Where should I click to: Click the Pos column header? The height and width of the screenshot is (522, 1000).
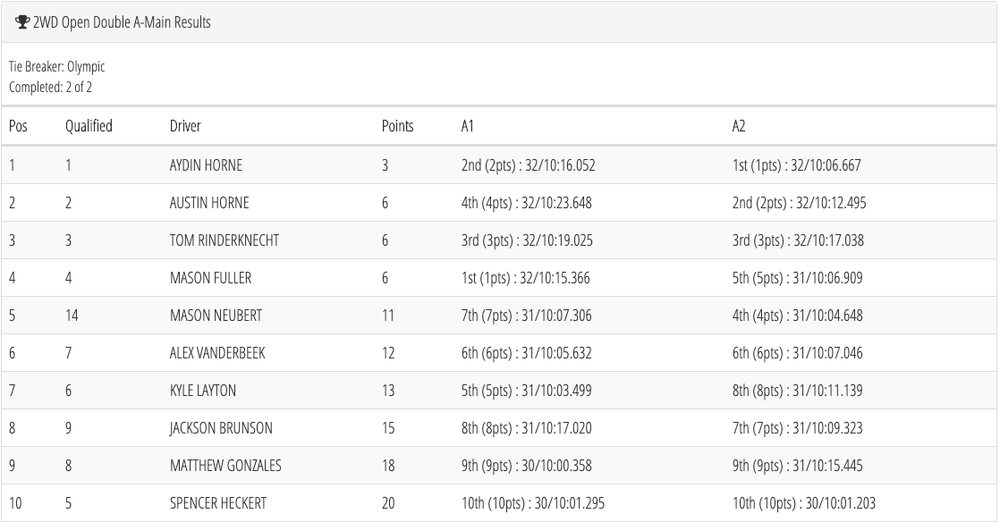click(x=18, y=126)
